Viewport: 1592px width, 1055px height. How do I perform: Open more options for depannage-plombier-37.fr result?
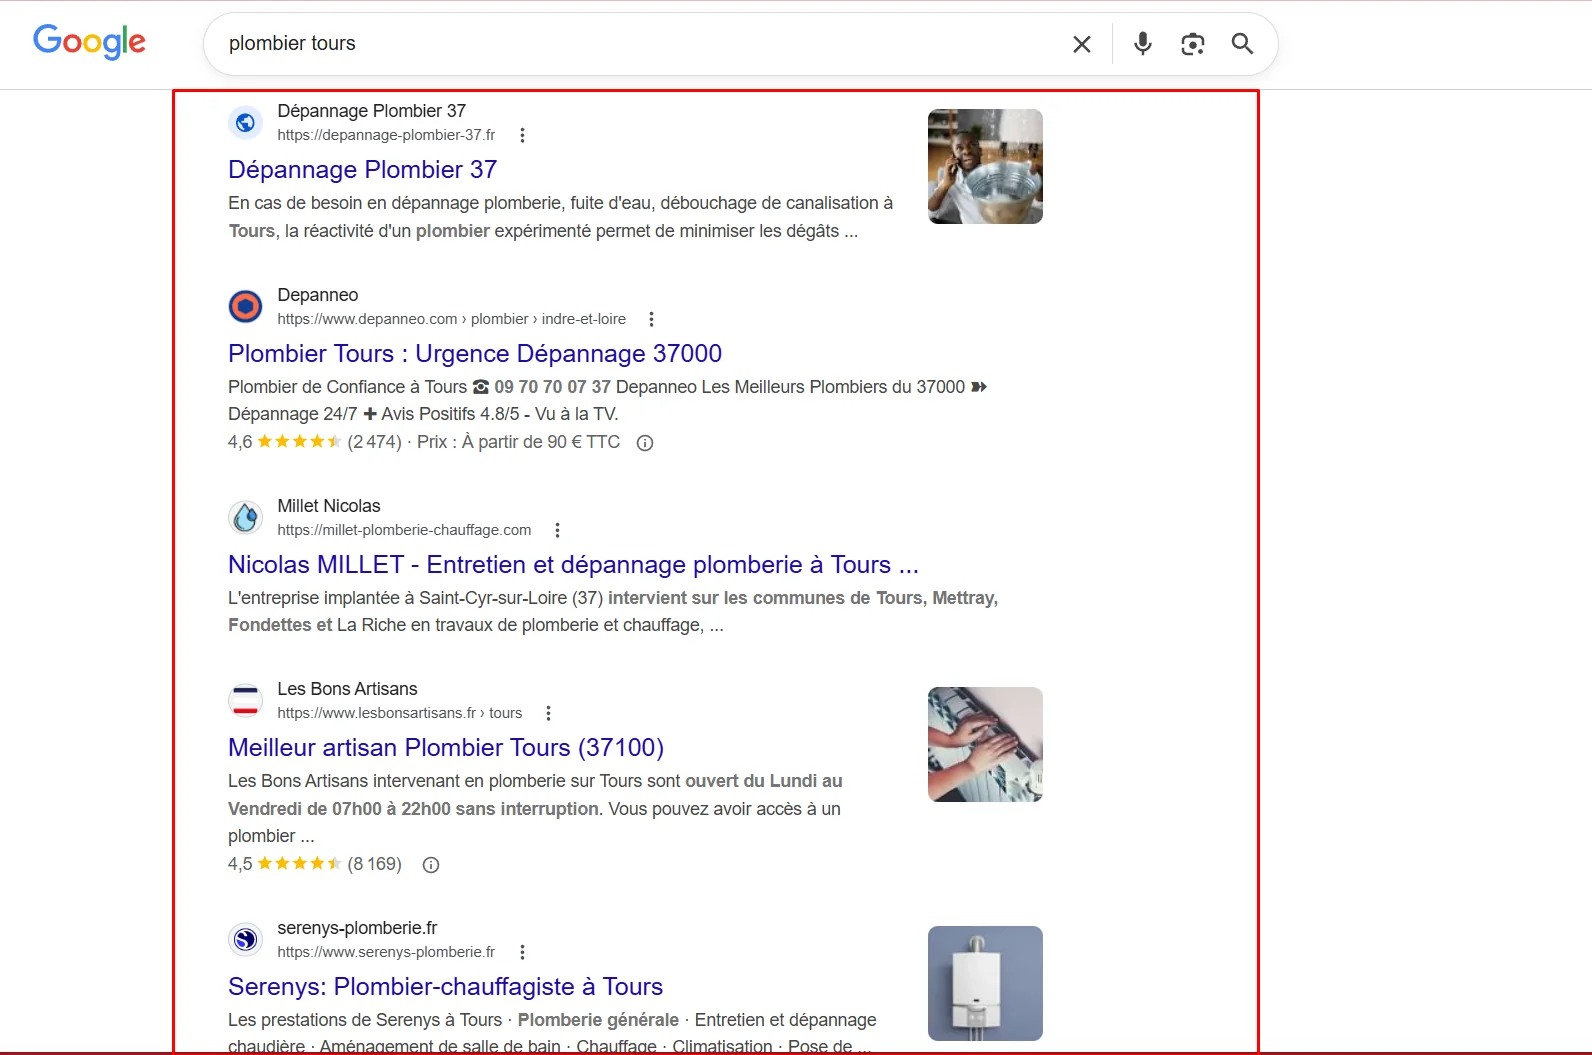[522, 135]
